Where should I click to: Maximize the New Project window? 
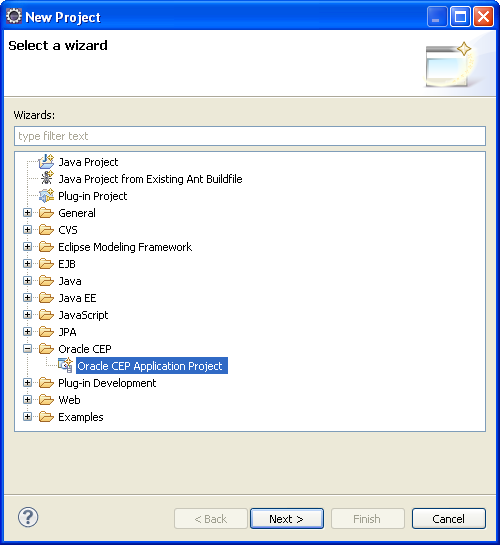tap(460, 16)
